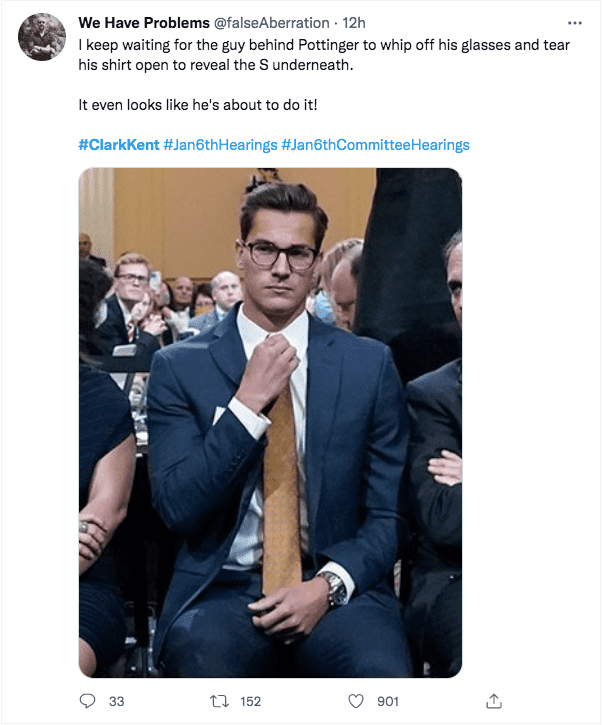This screenshot has width=602, height=725.
Task: Click empty space right of the hashtags
Action: (530, 145)
